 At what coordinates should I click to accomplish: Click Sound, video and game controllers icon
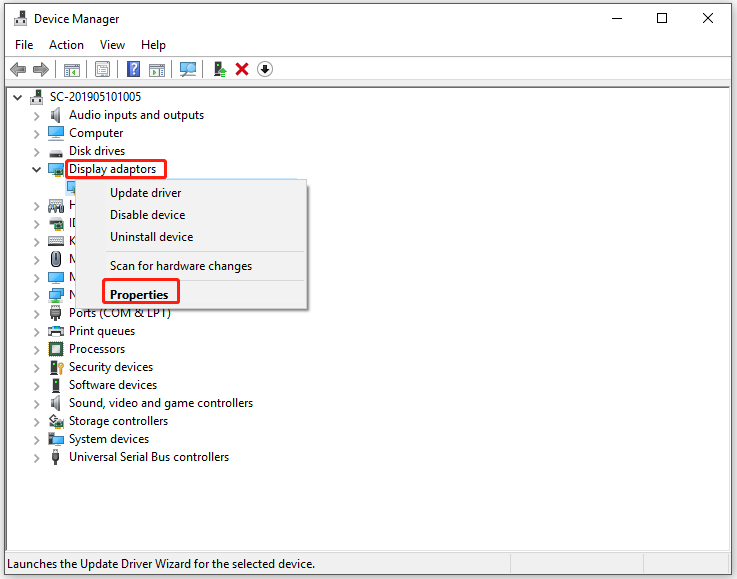pos(55,403)
